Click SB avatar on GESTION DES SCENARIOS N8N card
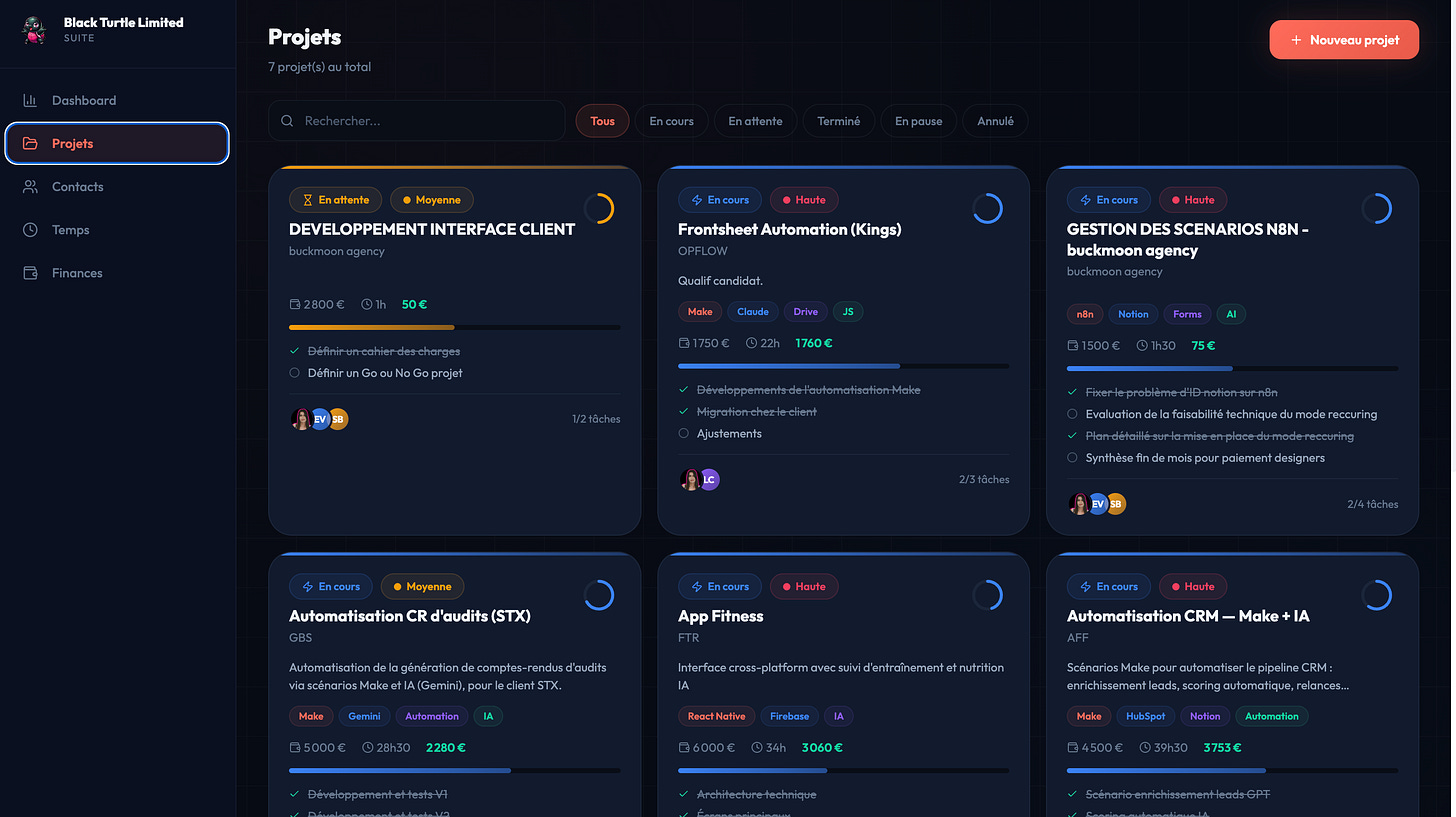Screen dimensions: 1456x817 coord(1116,504)
